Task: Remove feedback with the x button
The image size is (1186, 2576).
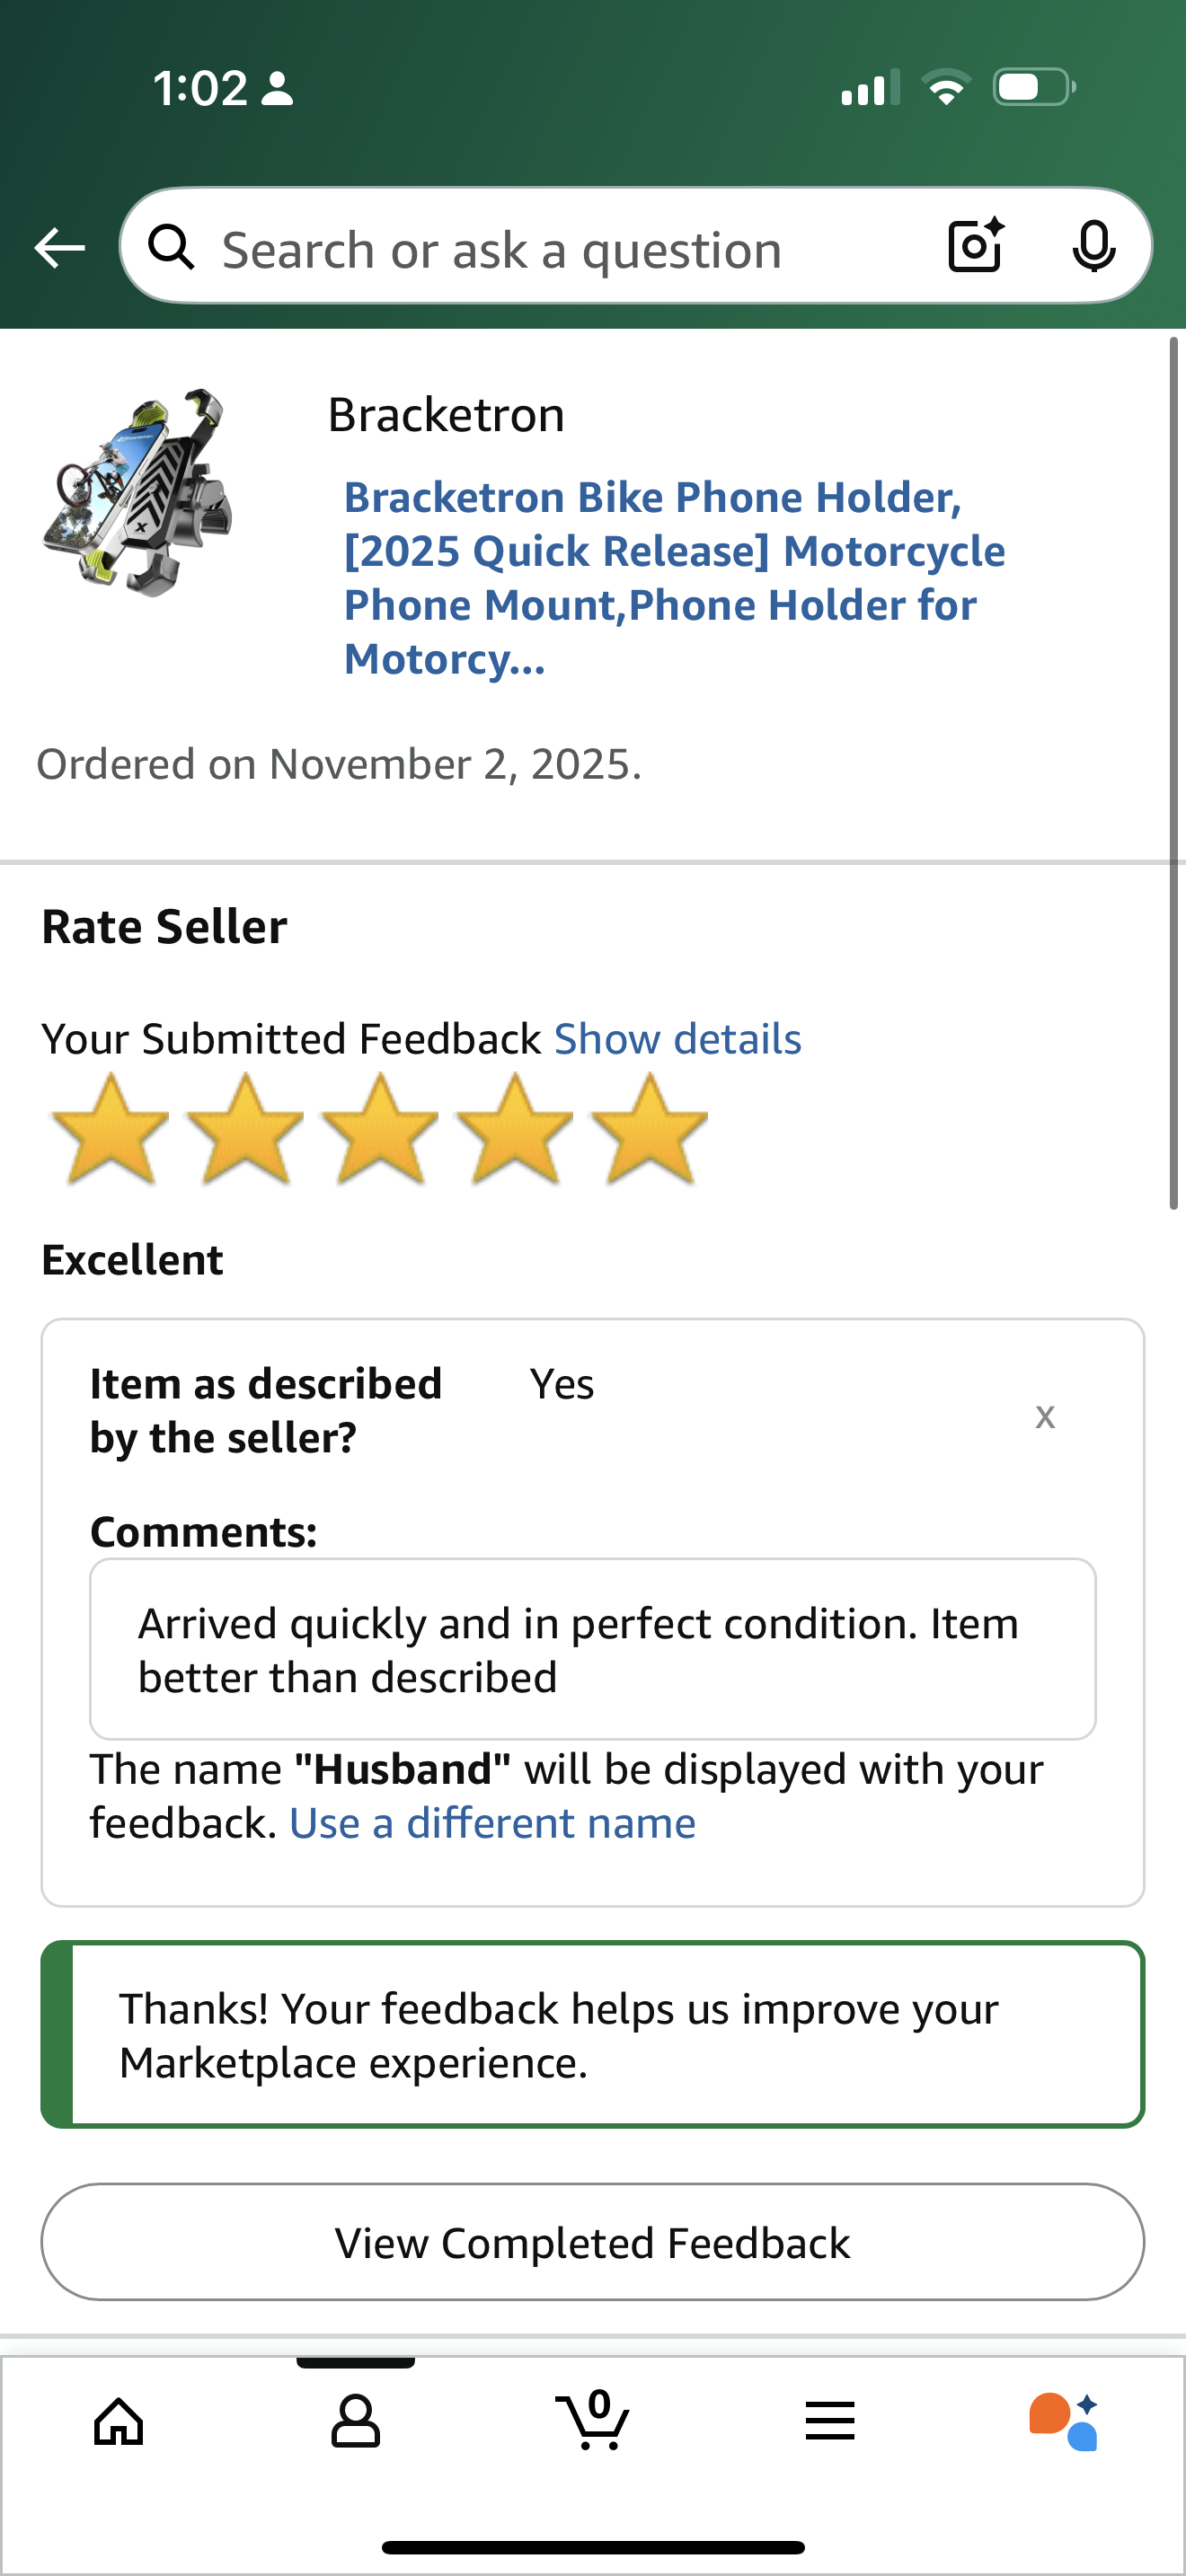Action: pyautogui.click(x=1045, y=1415)
